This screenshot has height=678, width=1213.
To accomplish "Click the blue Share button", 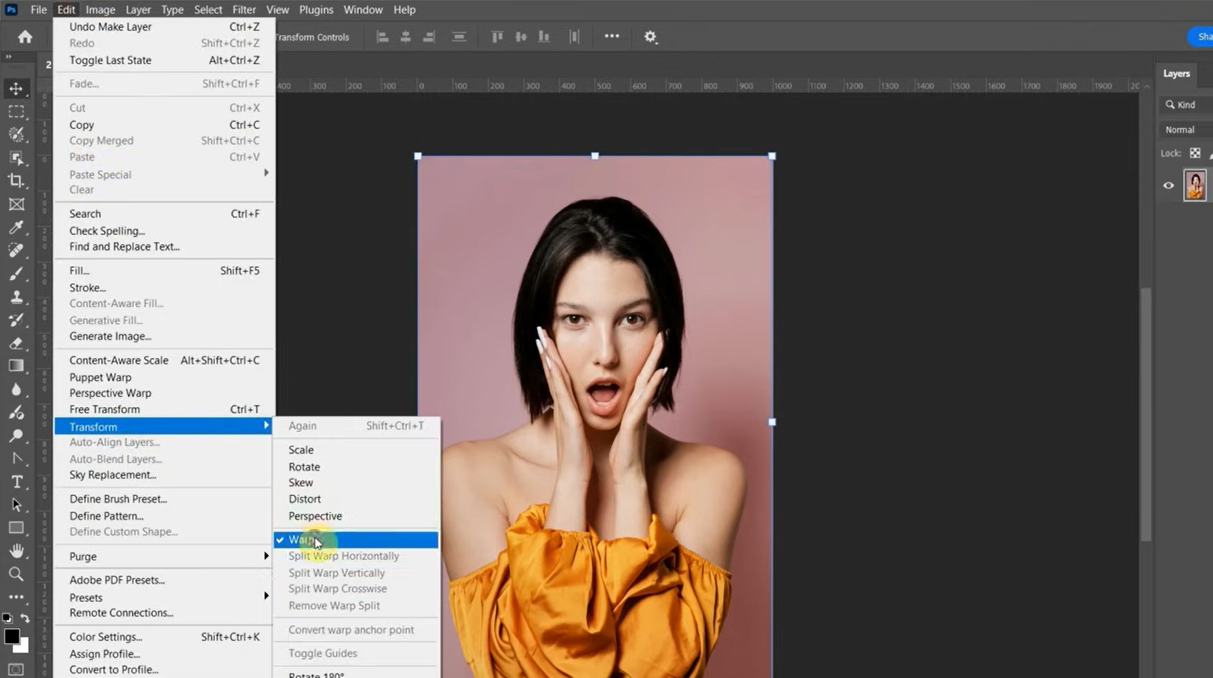I will 1203,37.
